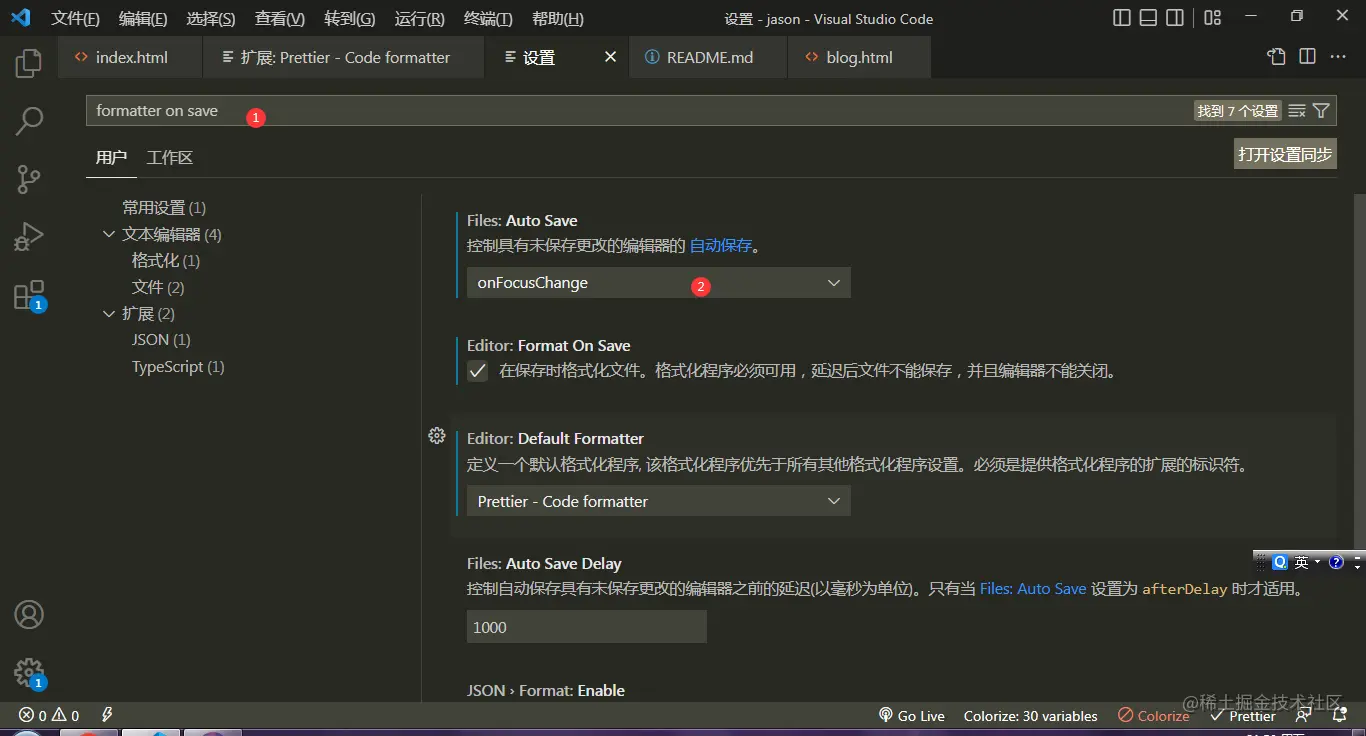
Task: Select TypeScript in settings tree
Action: [178, 367]
